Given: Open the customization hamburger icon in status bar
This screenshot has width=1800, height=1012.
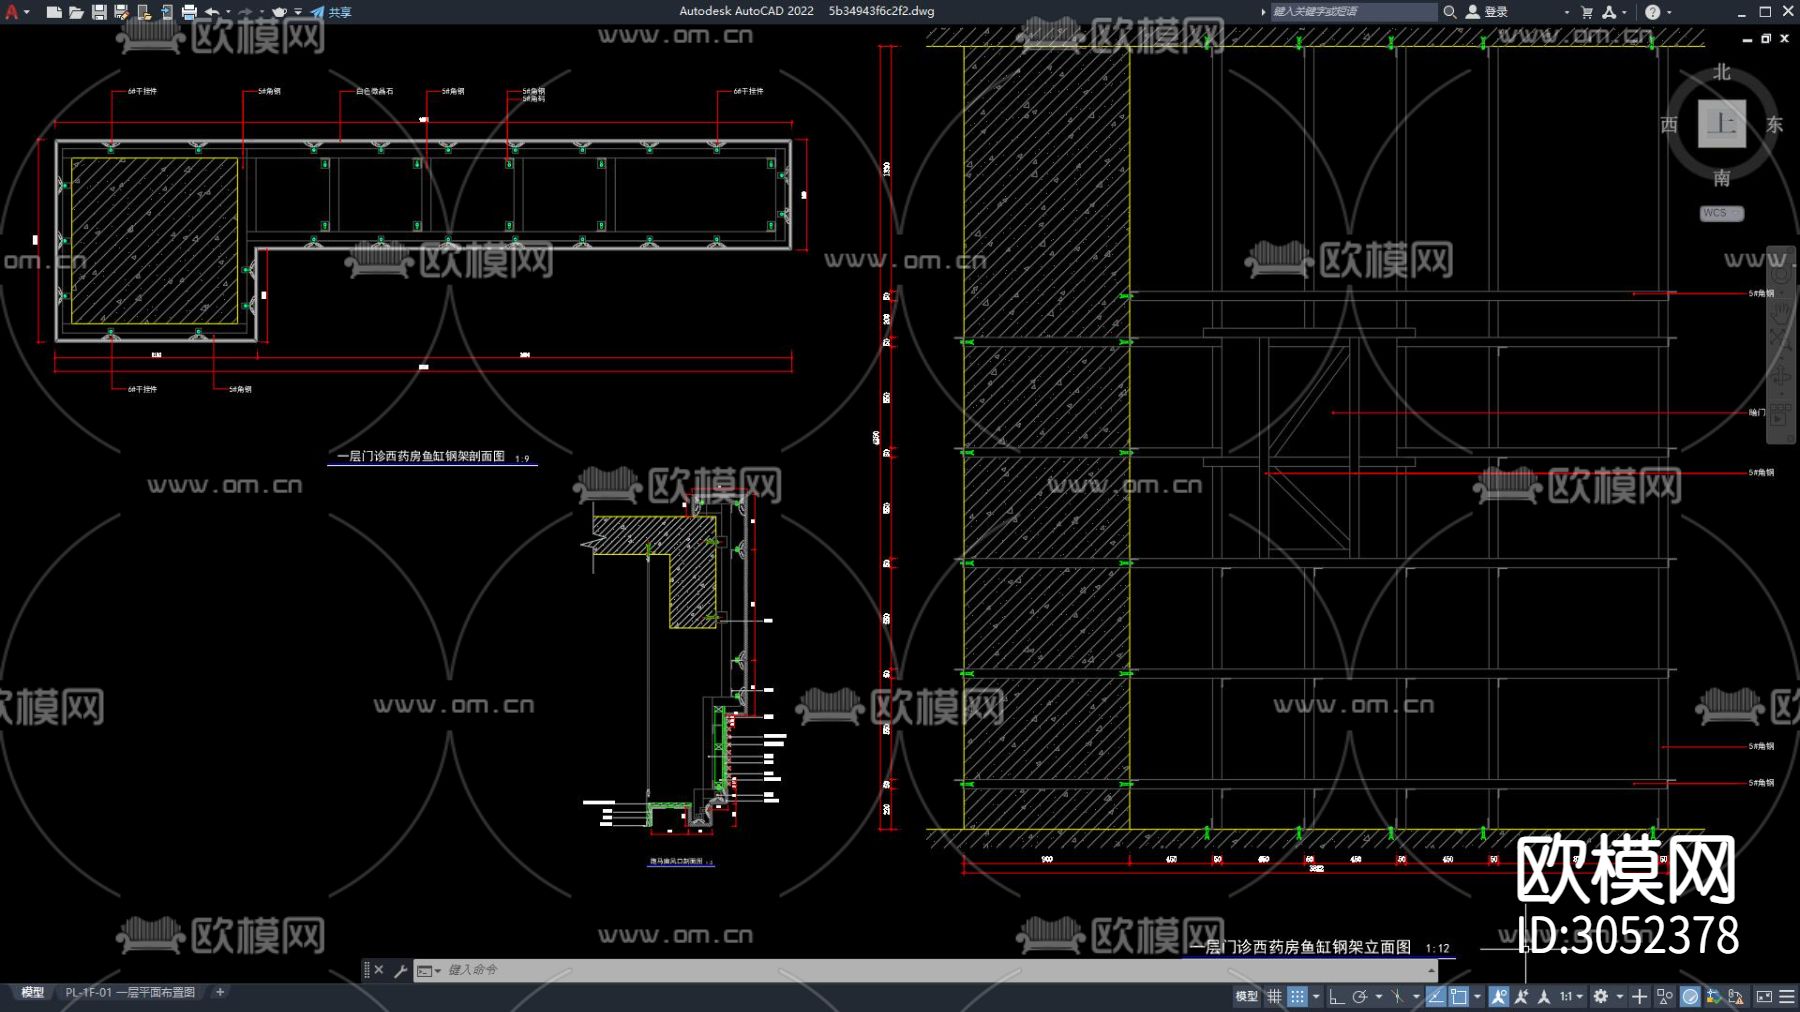Looking at the screenshot, I should pos(1786,996).
